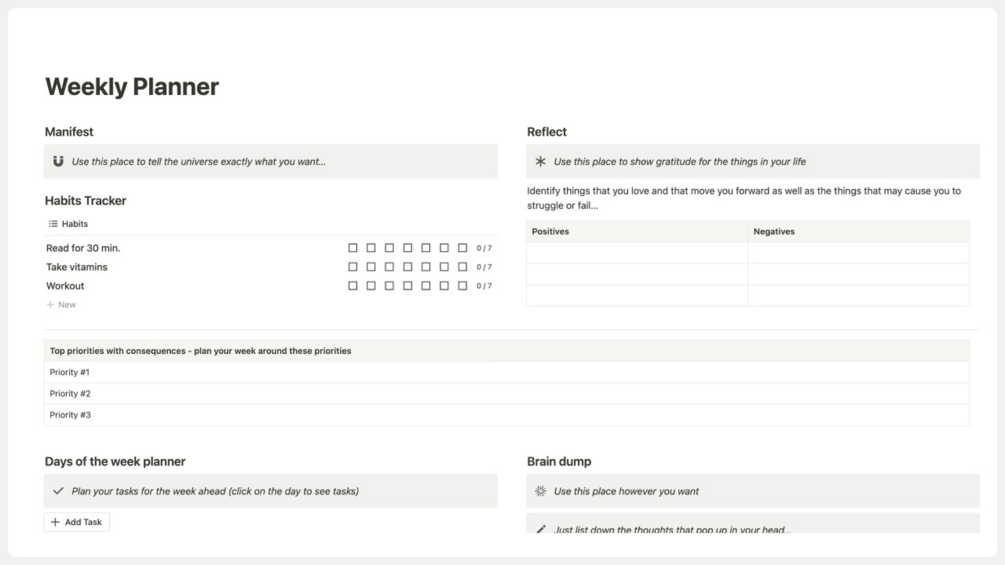Click the plus icon beside New habit
The width and height of the screenshot is (1005, 565).
50,305
